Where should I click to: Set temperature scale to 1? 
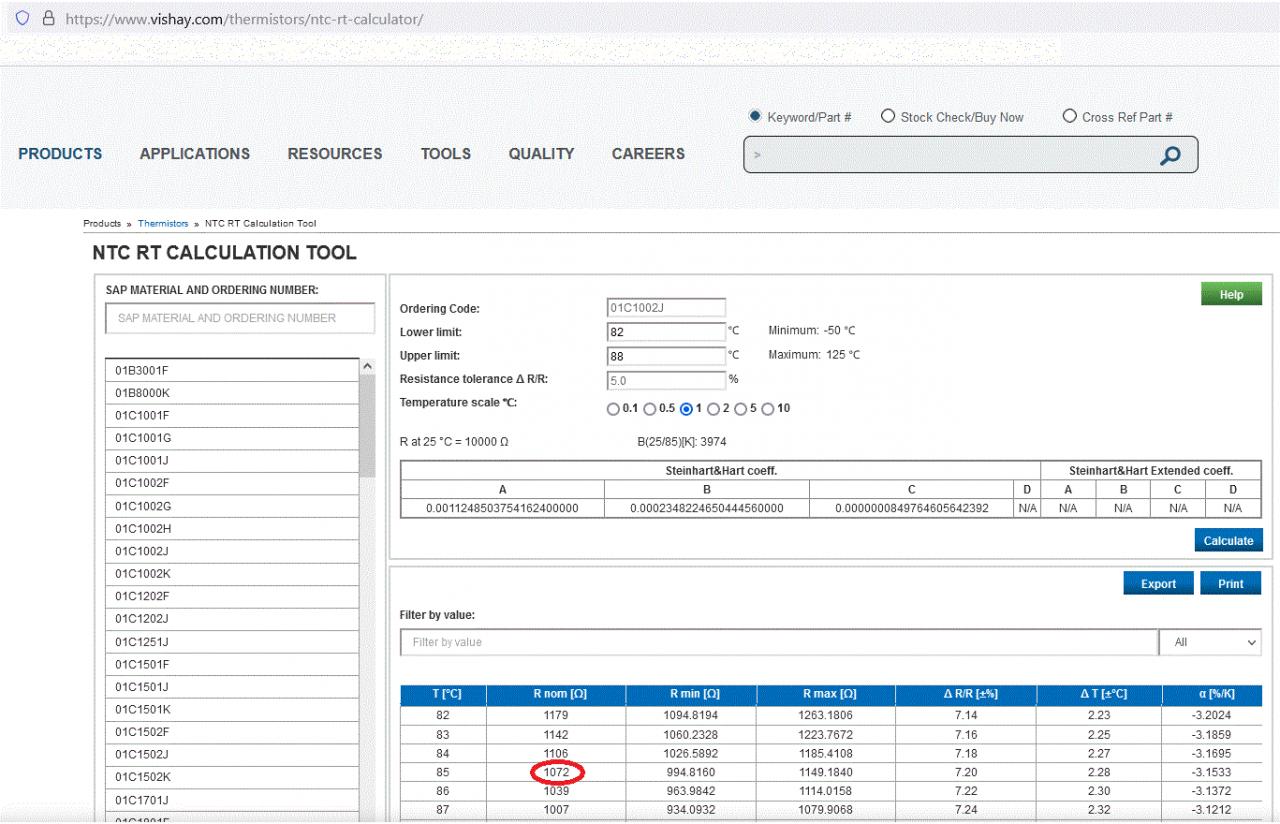click(687, 409)
